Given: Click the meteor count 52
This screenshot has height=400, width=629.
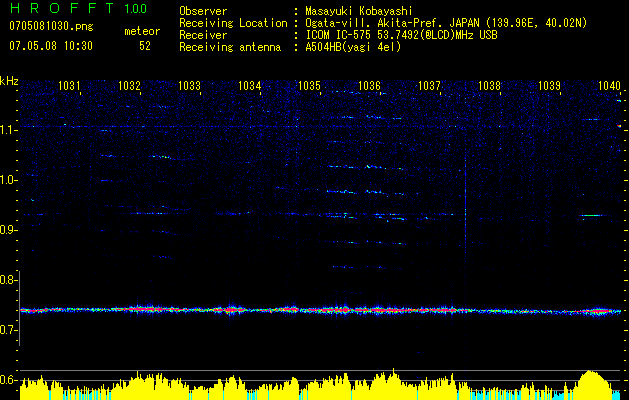Looking at the screenshot, I should (x=145, y=46).
